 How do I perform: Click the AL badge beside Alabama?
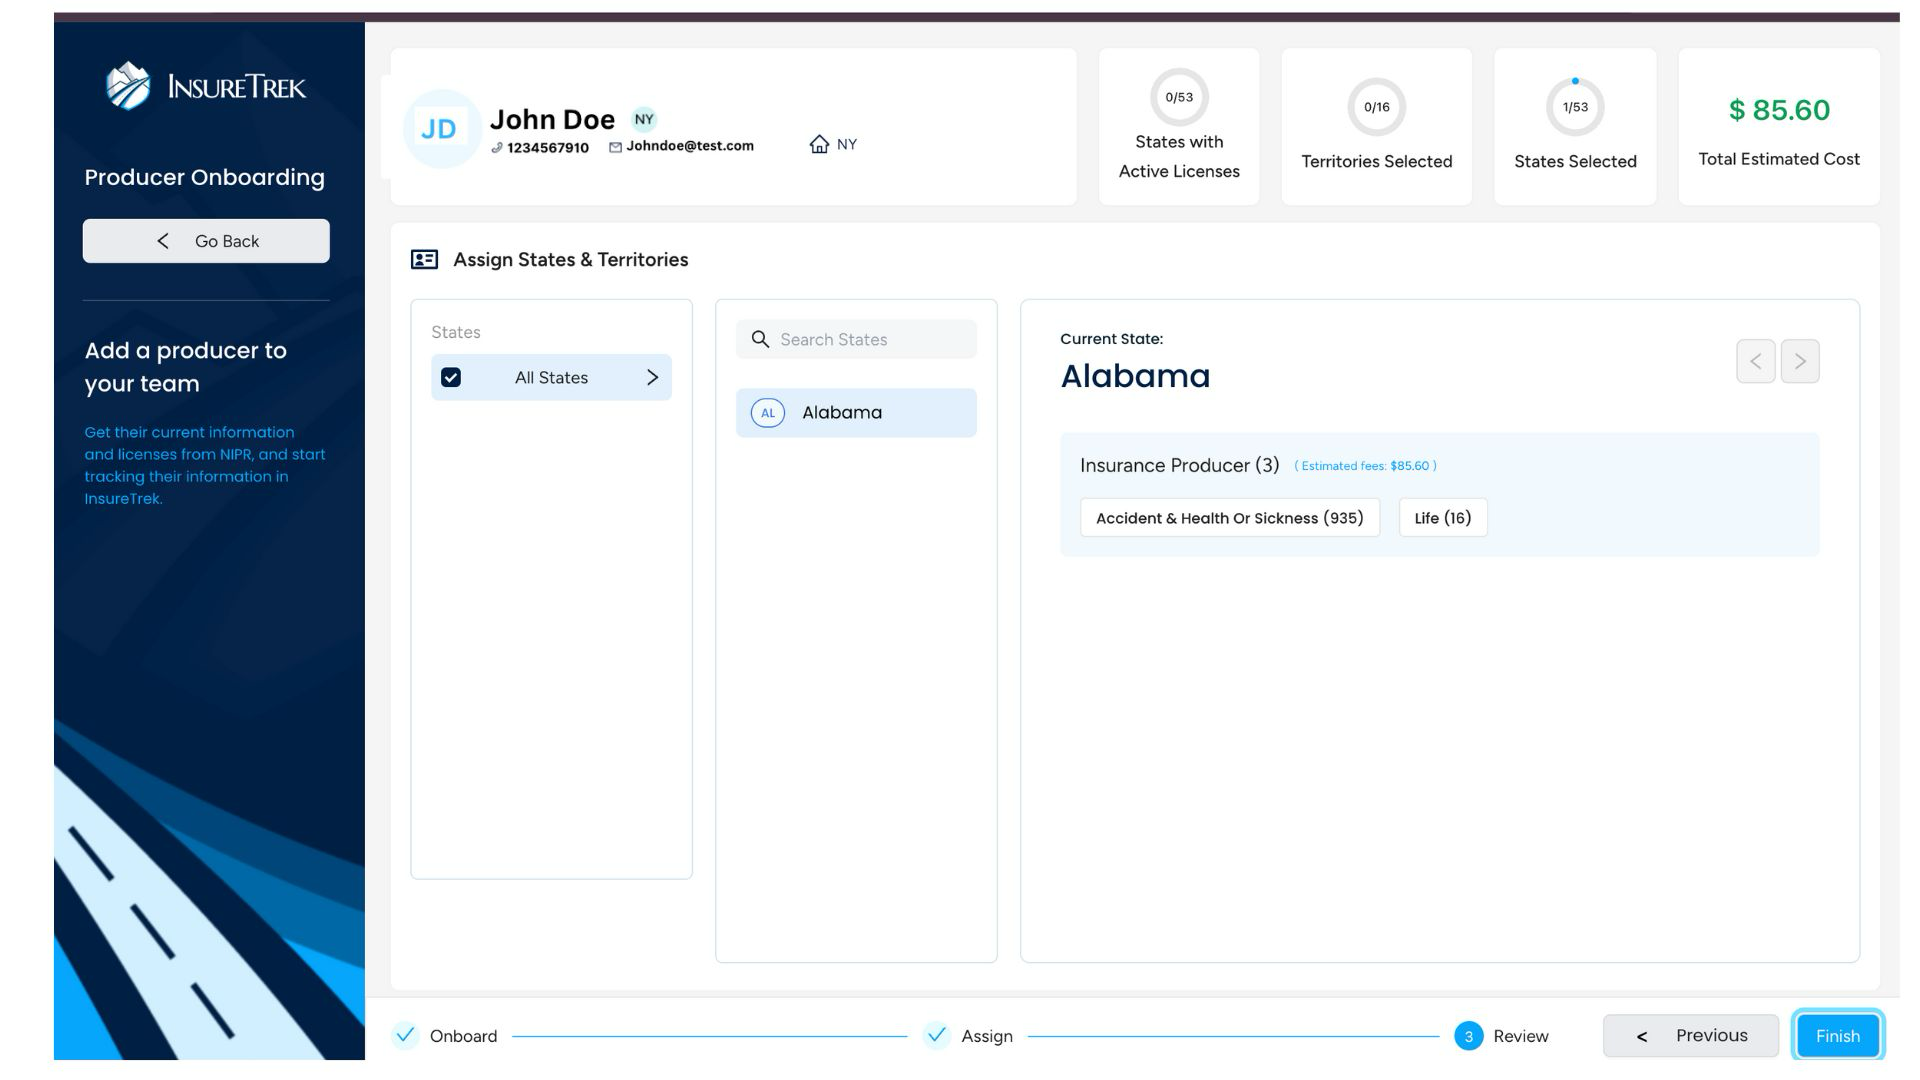point(767,413)
